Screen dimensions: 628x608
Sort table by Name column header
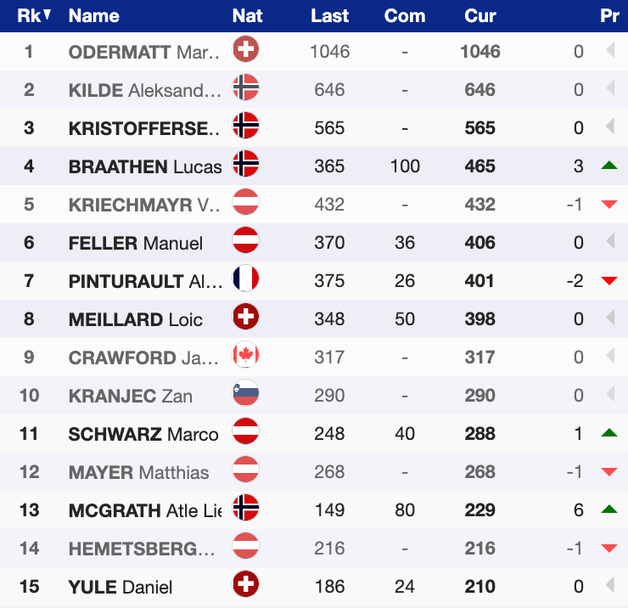pyautogui.click(x=94, y=15)
